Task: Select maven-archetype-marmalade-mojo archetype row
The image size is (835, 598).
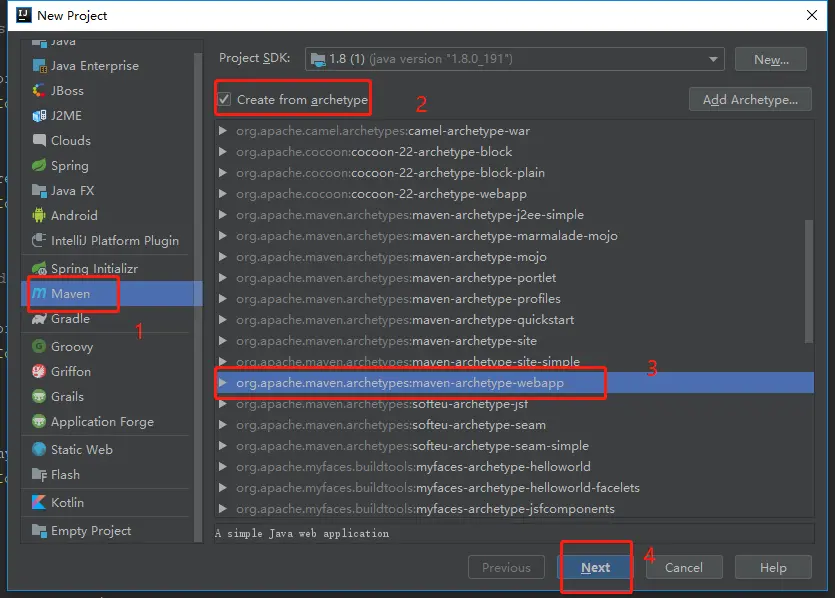Action: coord(514,235)
